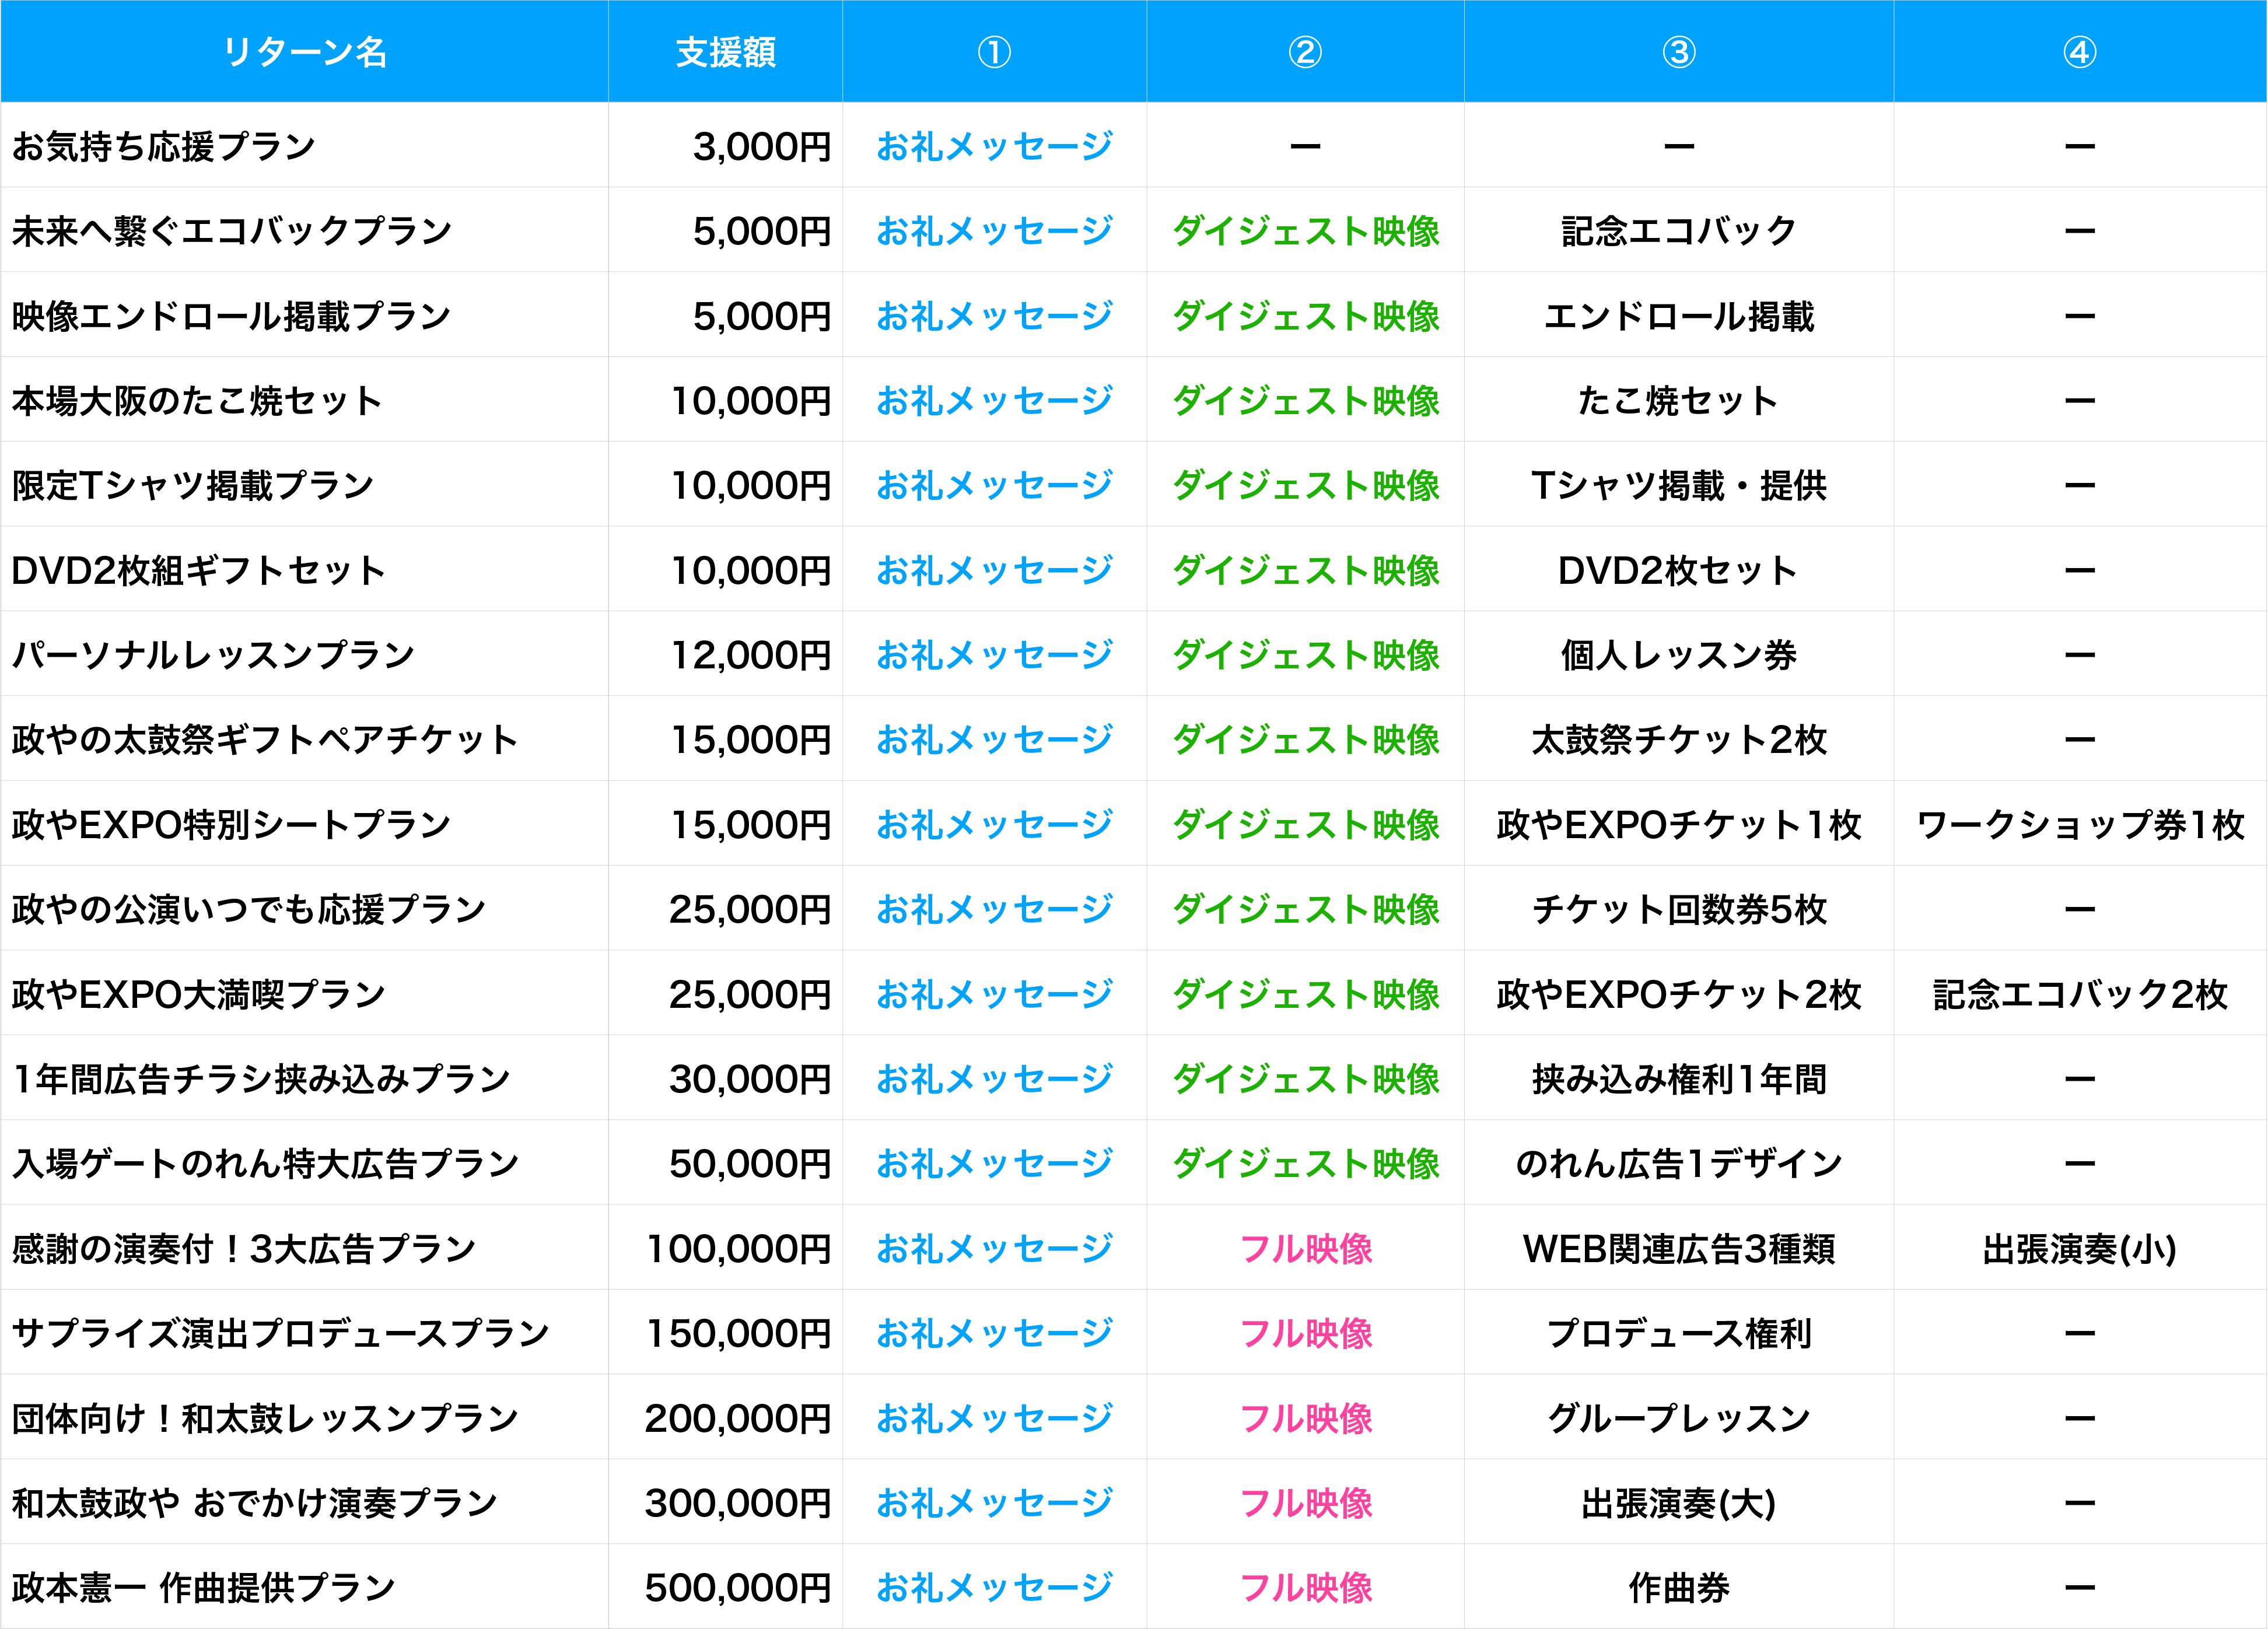Click the ワークショップ券1枚 cell
Screen dimensions: 2268x1629
click(2079, 825)
